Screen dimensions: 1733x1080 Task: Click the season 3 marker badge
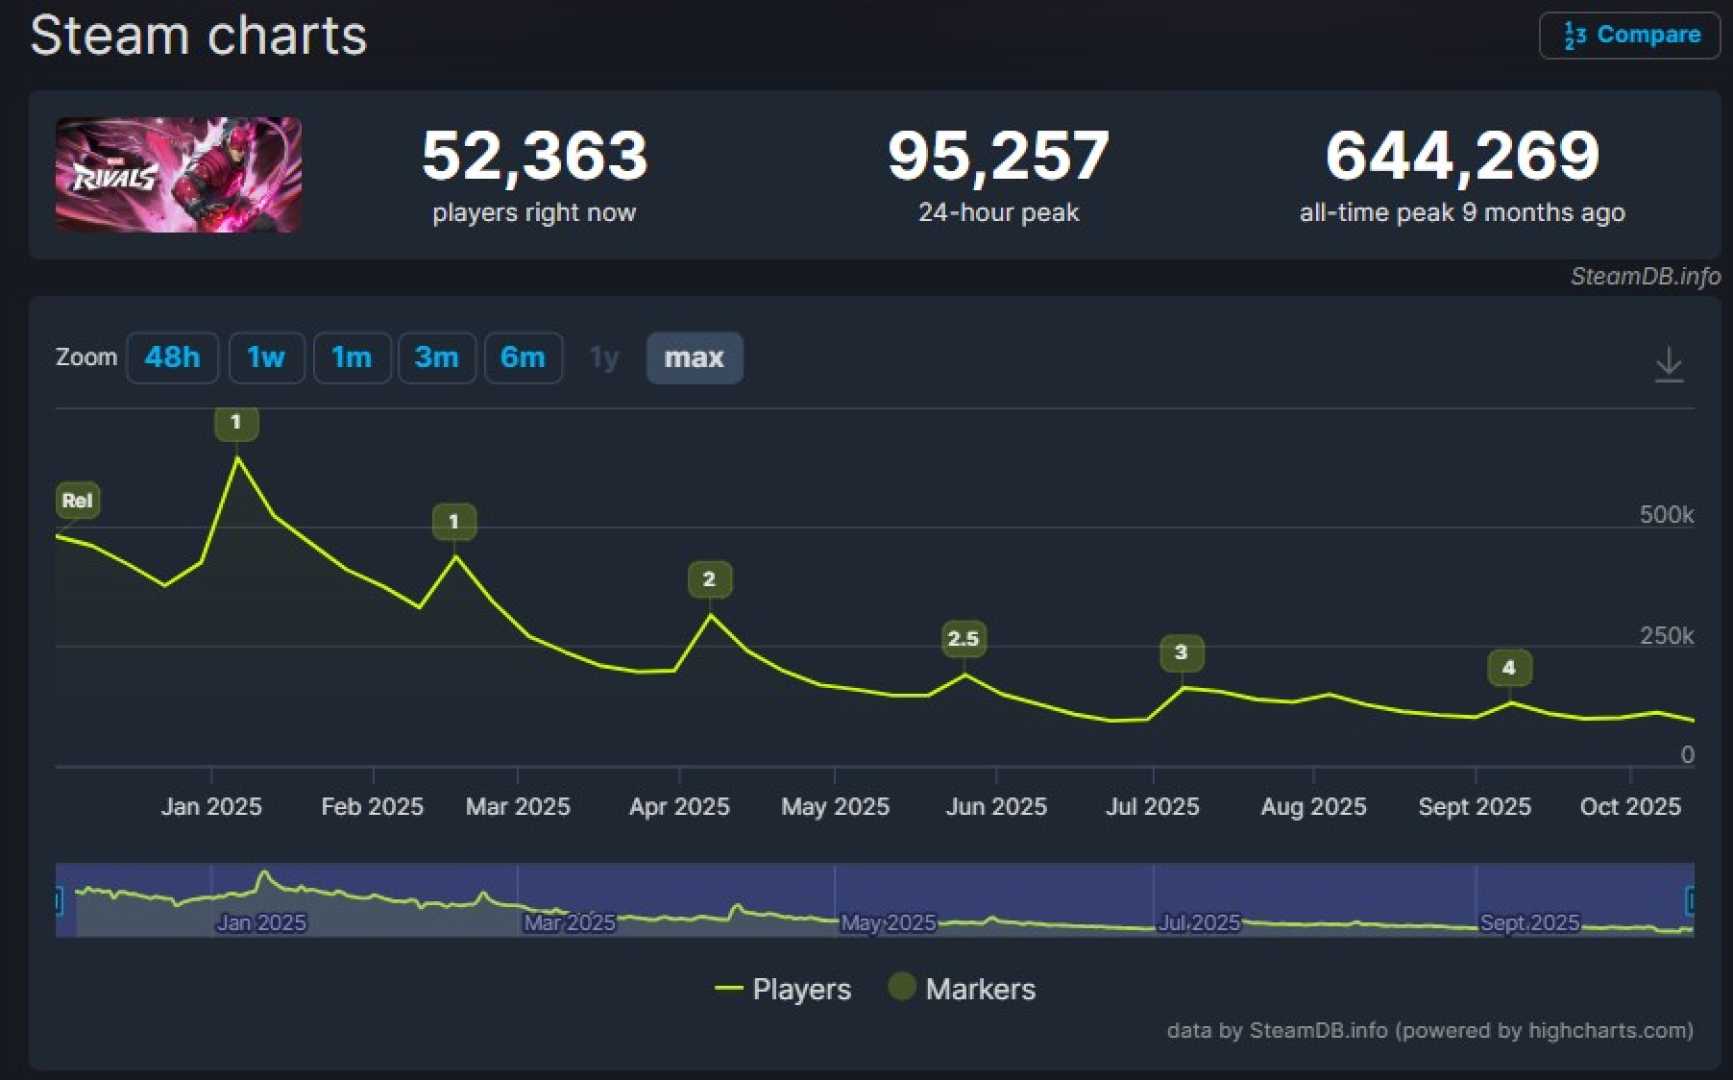[x=1181, y=653]
